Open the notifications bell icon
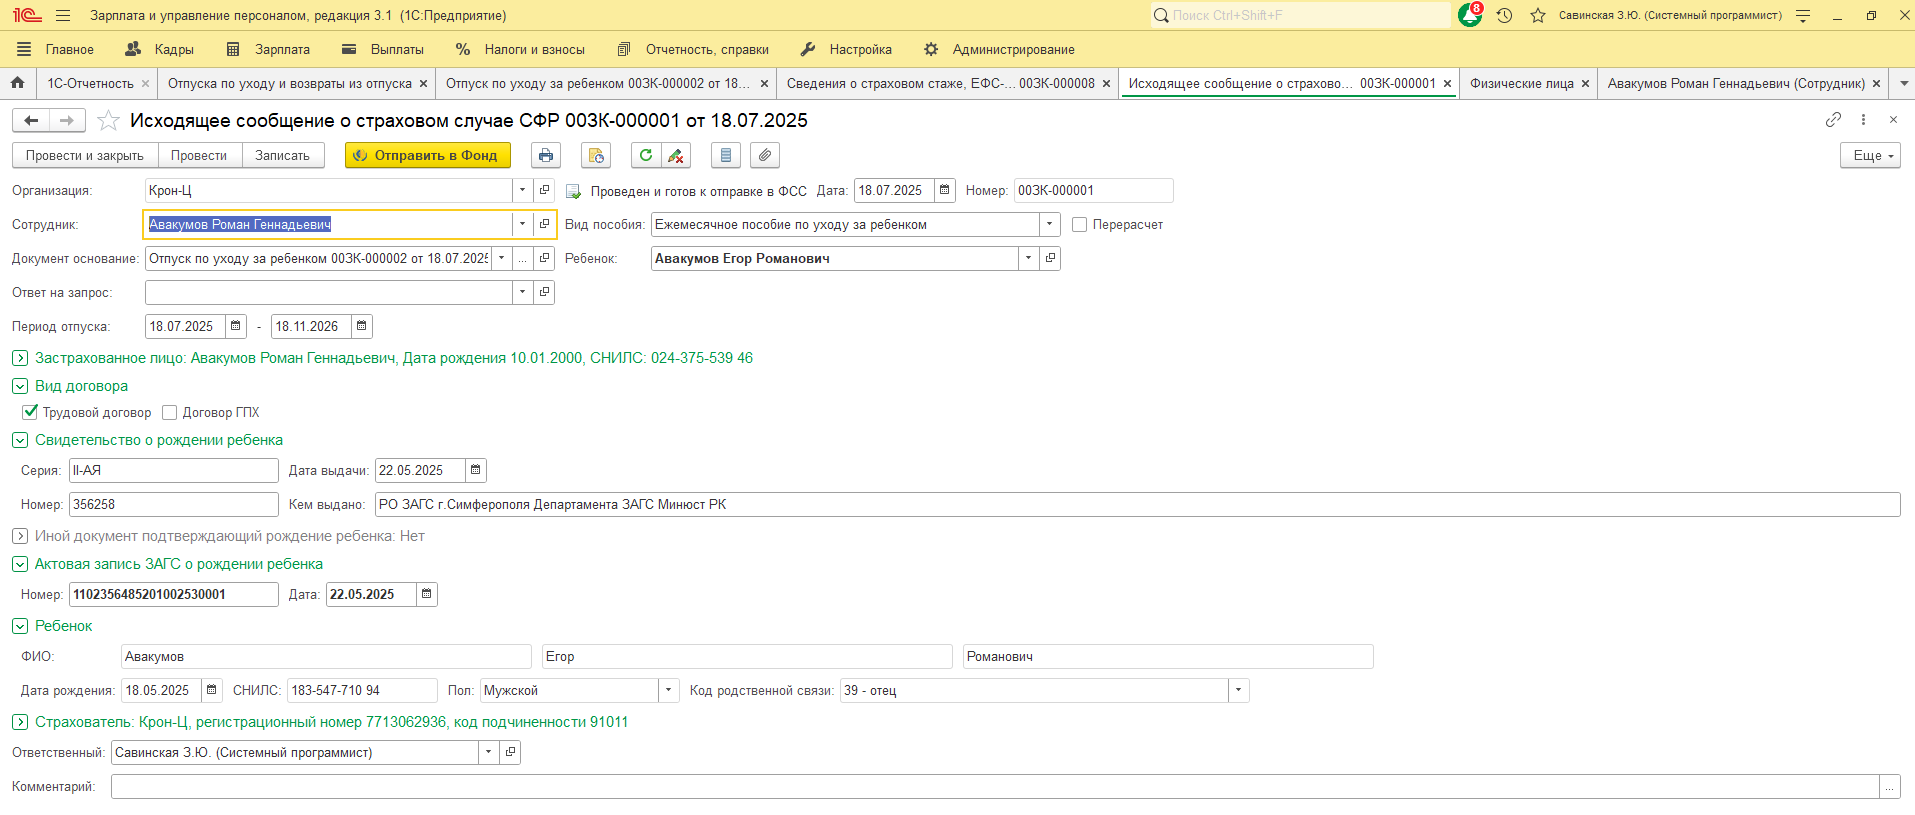Viewport: 1915px width, 815px height. click(1469, 15)
